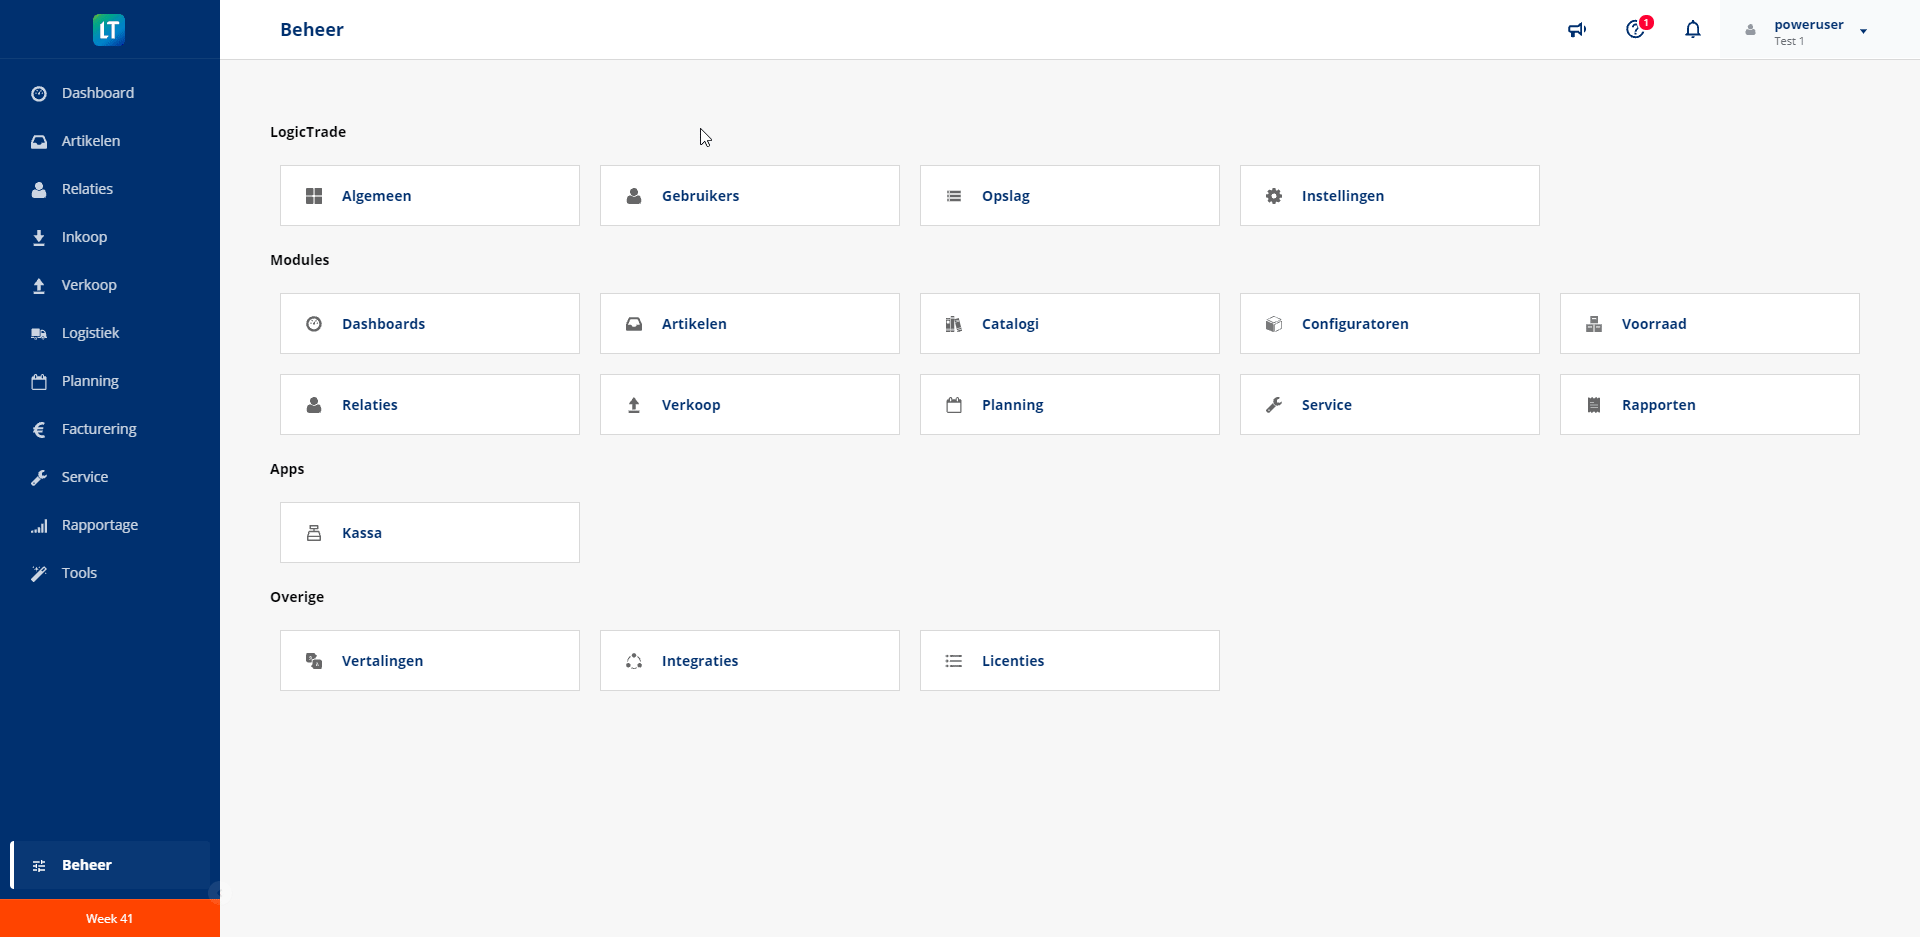Open the Gebruikers management tile
1920x937 pixels.
(749, 196)
